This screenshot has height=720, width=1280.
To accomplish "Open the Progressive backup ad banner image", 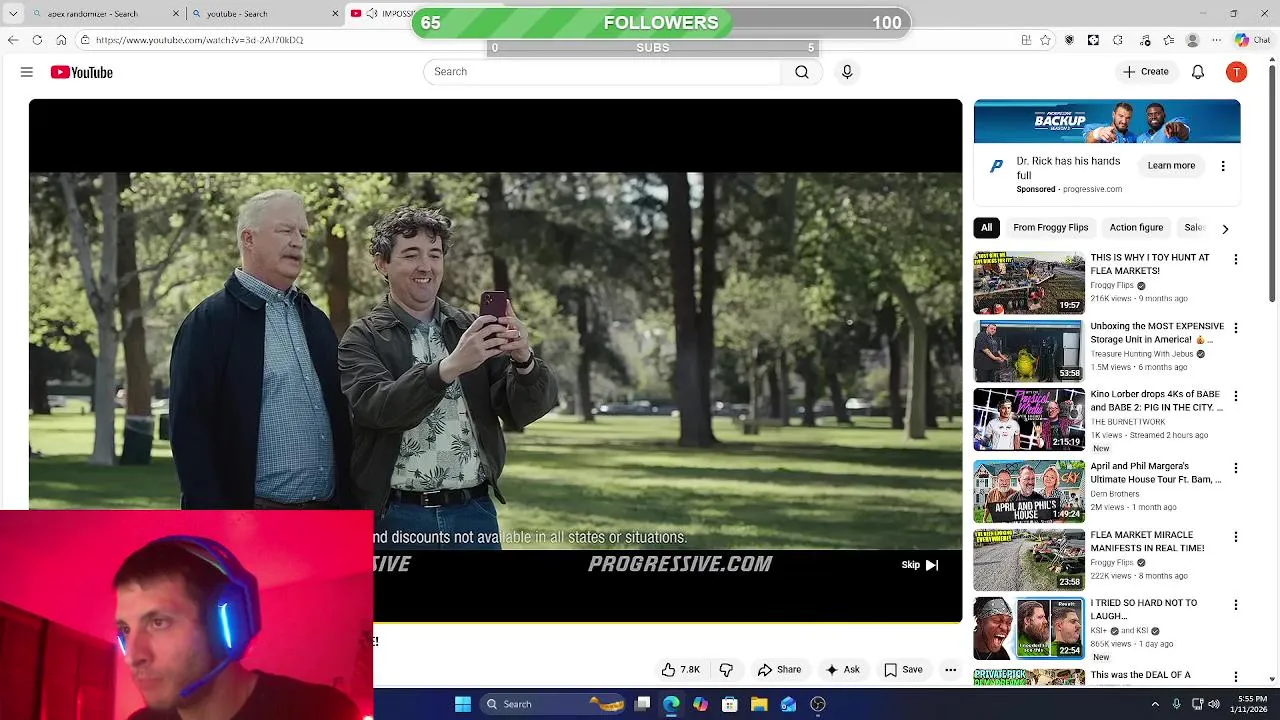I will pyautogui.click(x=1107, y=121).
